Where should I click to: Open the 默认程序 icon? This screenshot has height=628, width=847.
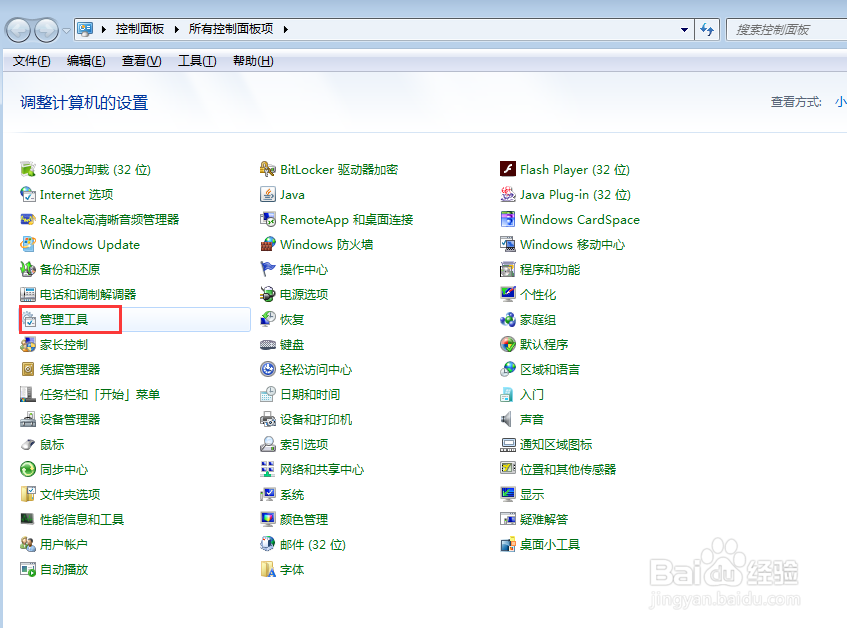click(508, 345)
